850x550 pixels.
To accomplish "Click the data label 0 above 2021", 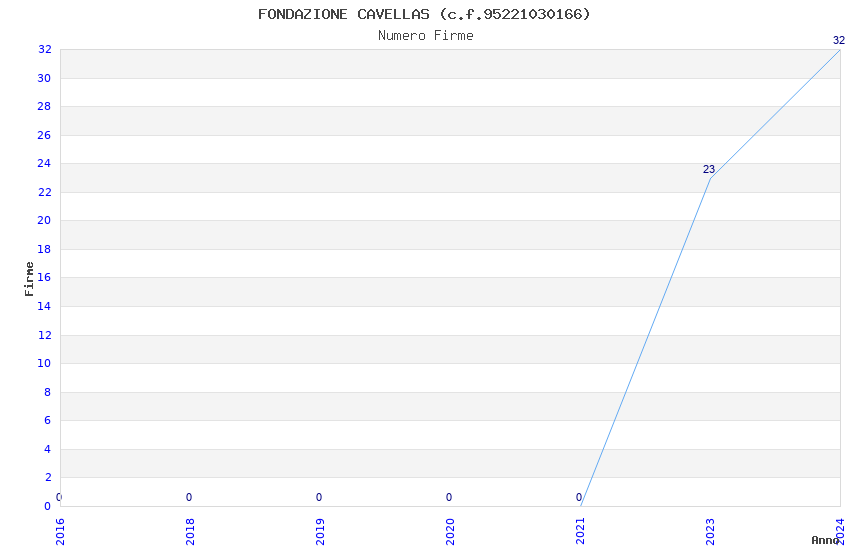I will point(578,497).
